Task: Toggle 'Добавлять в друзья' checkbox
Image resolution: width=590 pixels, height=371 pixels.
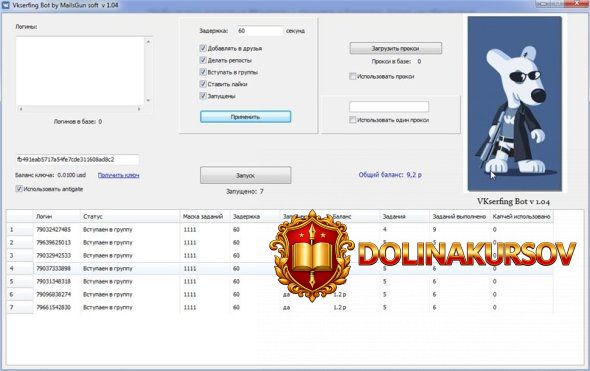Action: tap(203, 48)
